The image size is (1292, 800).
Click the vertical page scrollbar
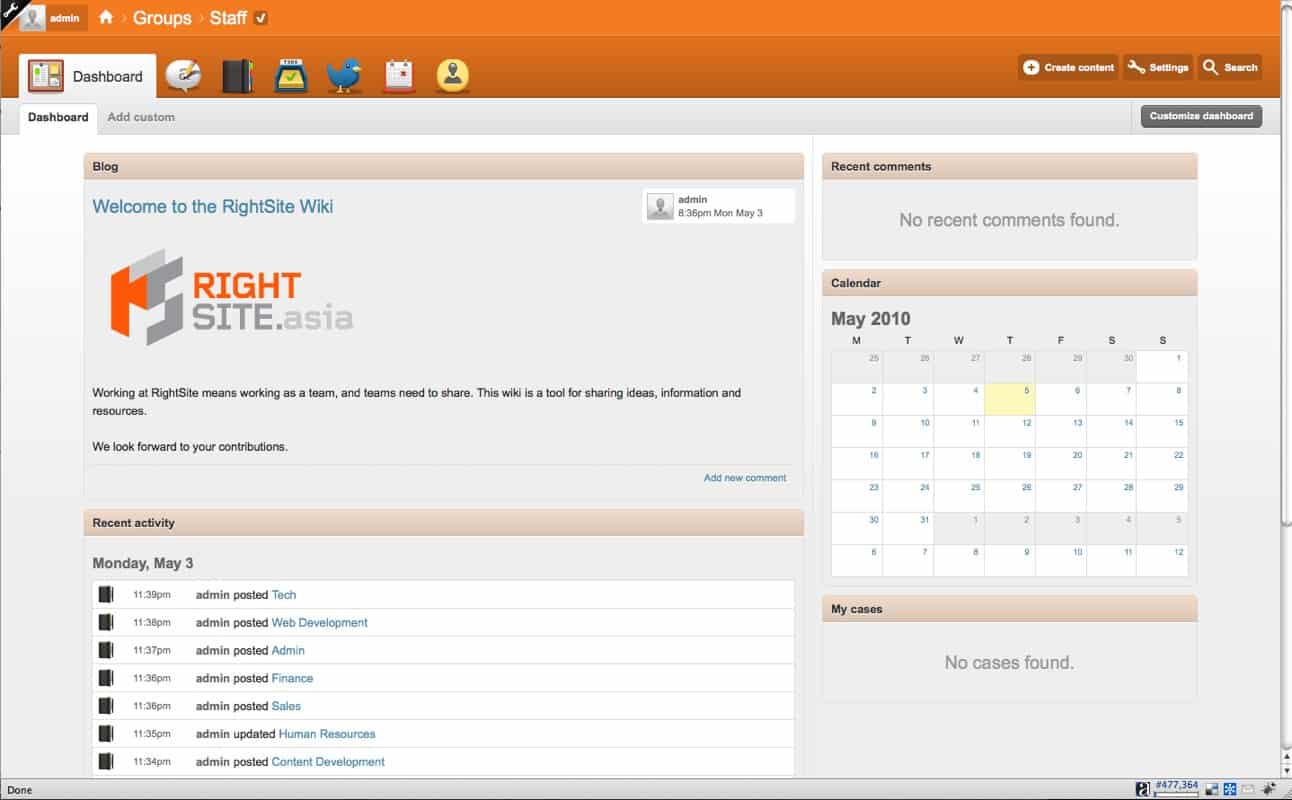(x=1285, y=300)
